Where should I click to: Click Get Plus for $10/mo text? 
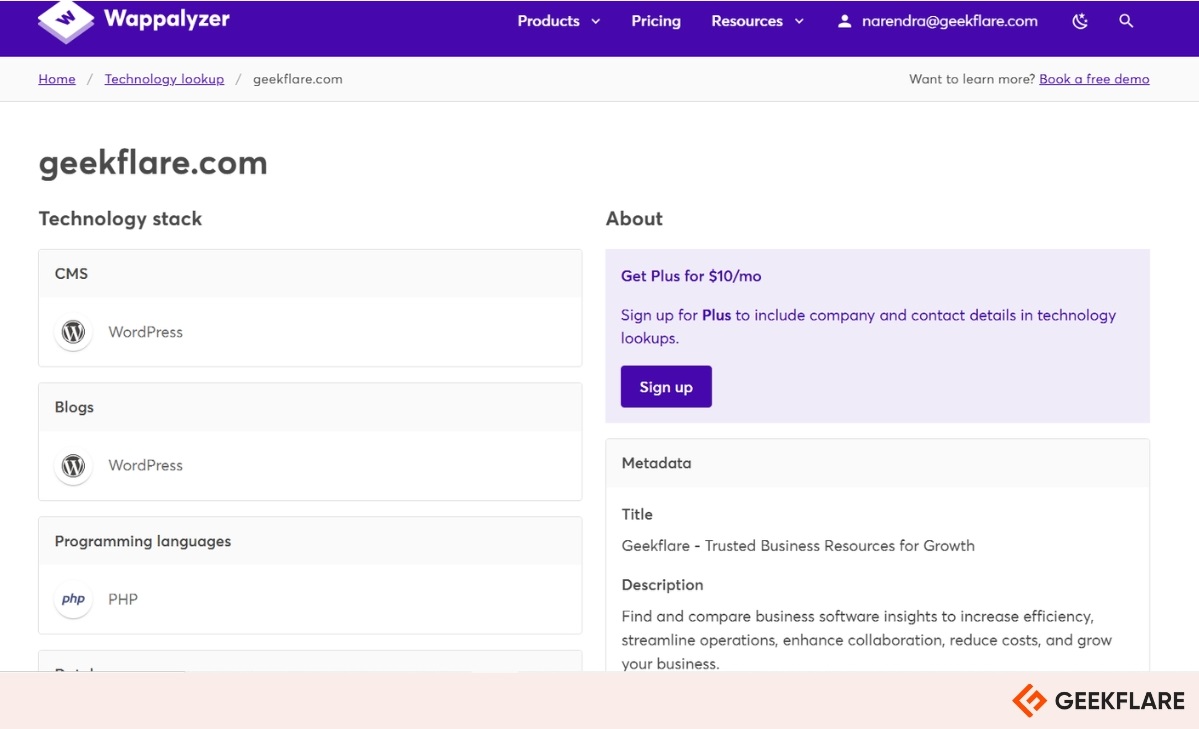coord(691,276)
